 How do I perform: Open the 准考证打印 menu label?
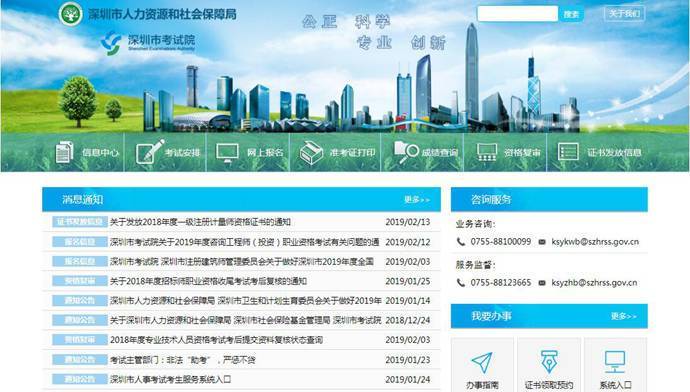pos(352,153)
